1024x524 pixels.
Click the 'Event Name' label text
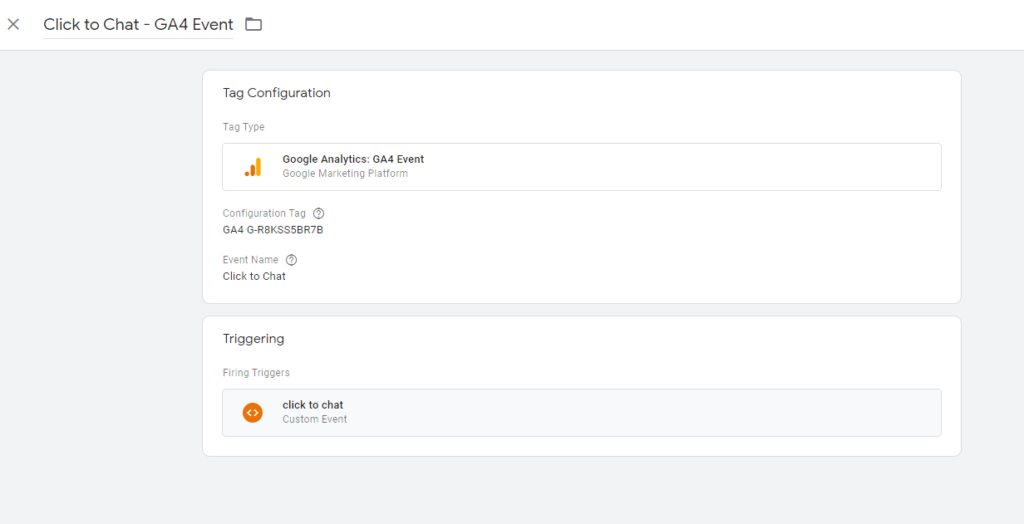coord(250,260)
